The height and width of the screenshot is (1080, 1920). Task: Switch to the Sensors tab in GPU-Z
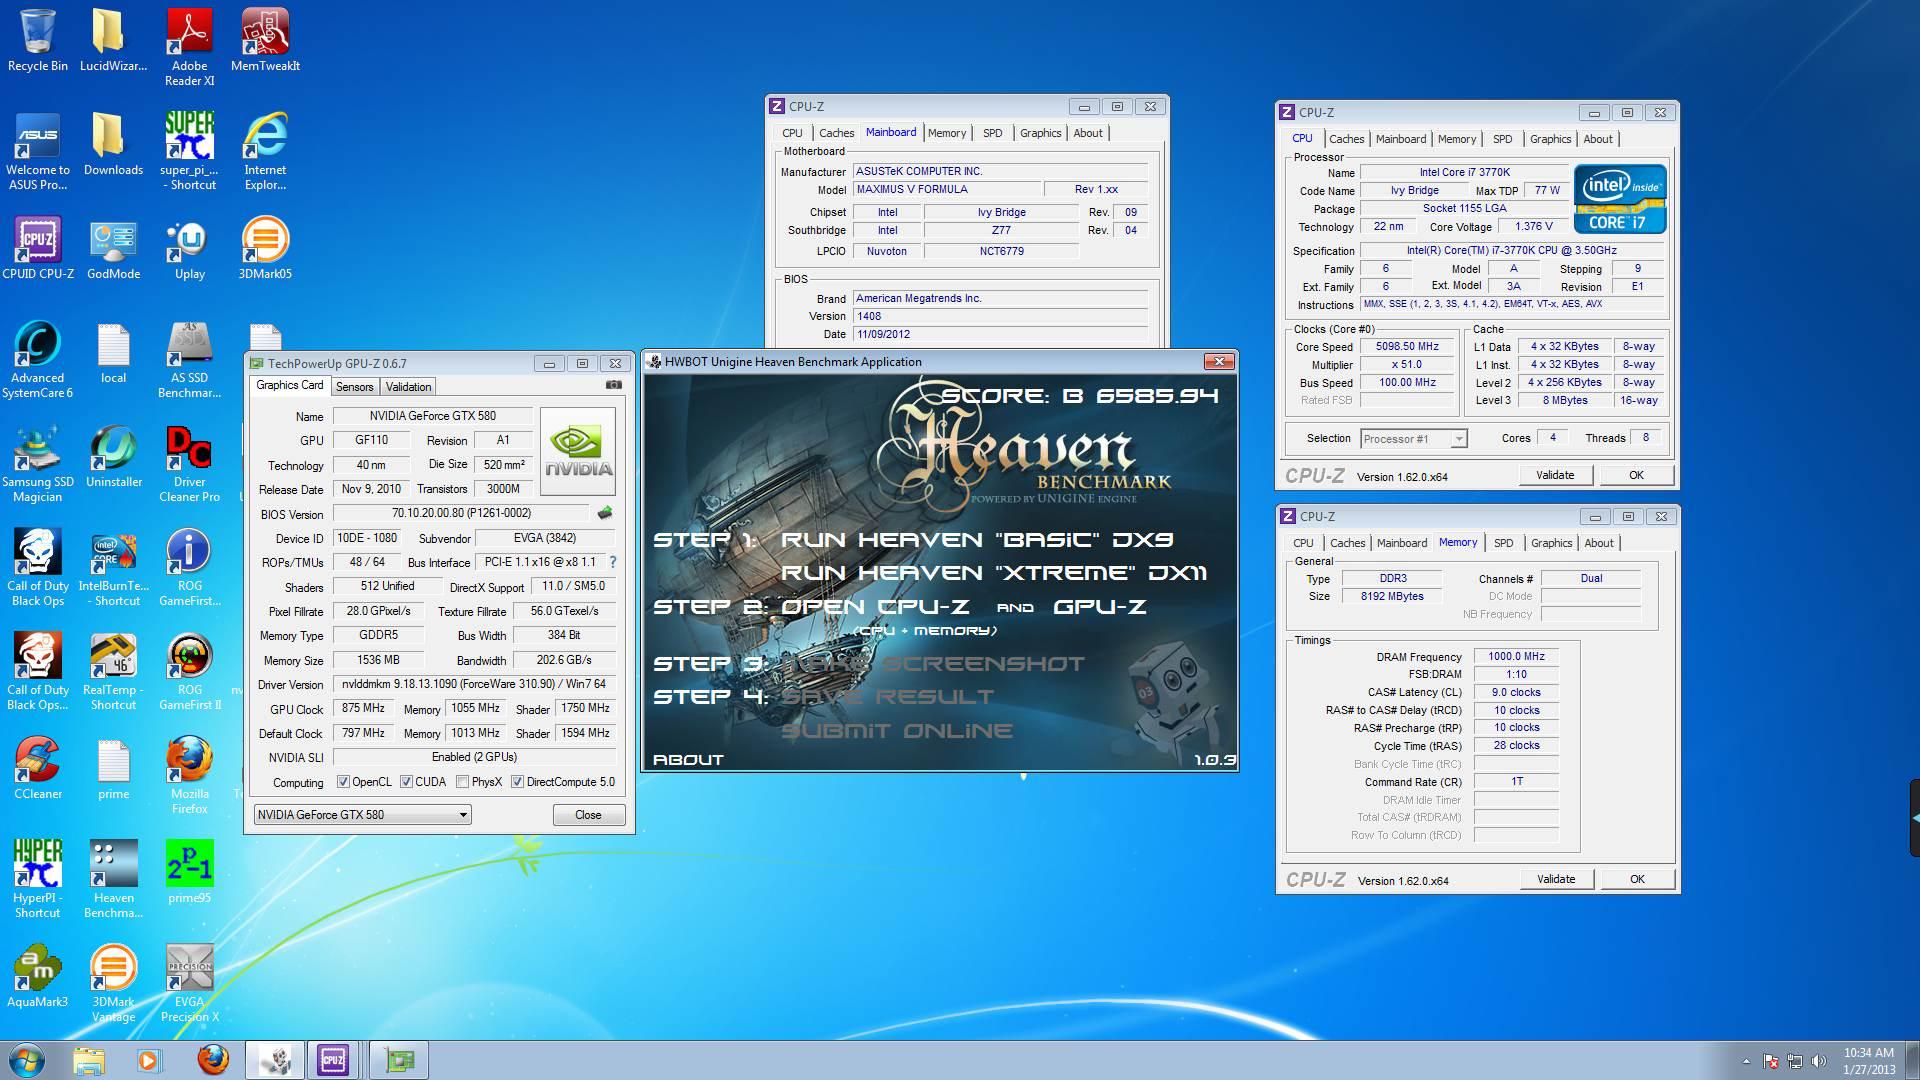(354, 387)
